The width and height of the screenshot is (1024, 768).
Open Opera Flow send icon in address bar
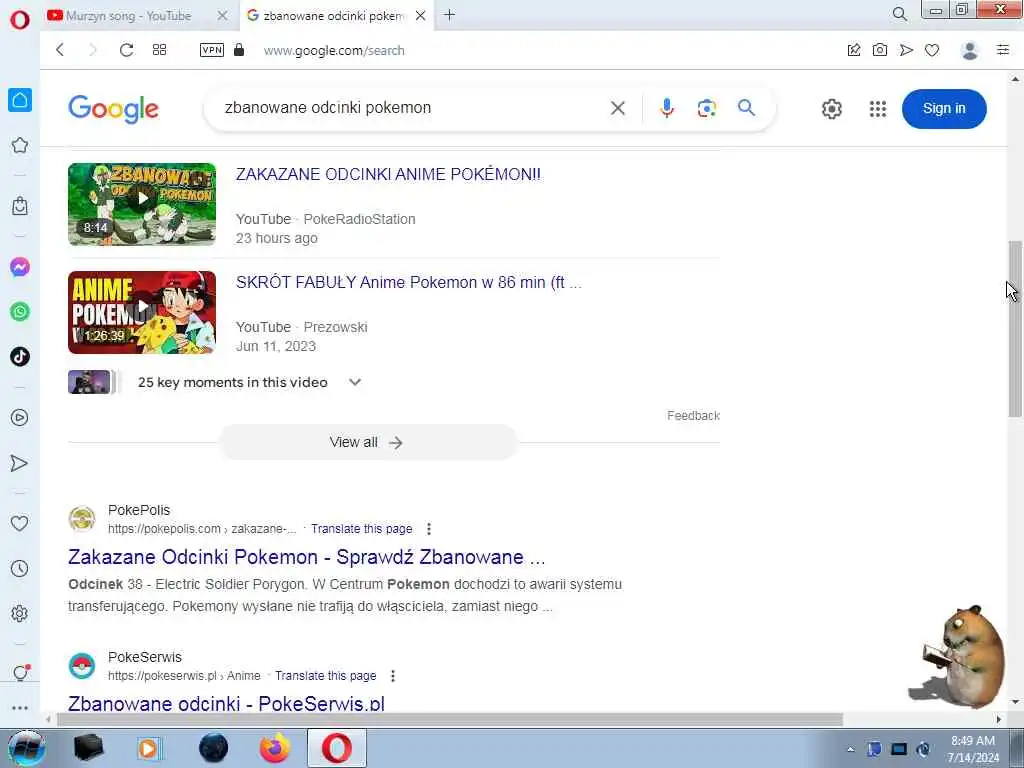pyautogui.click(x=906, y=50)
